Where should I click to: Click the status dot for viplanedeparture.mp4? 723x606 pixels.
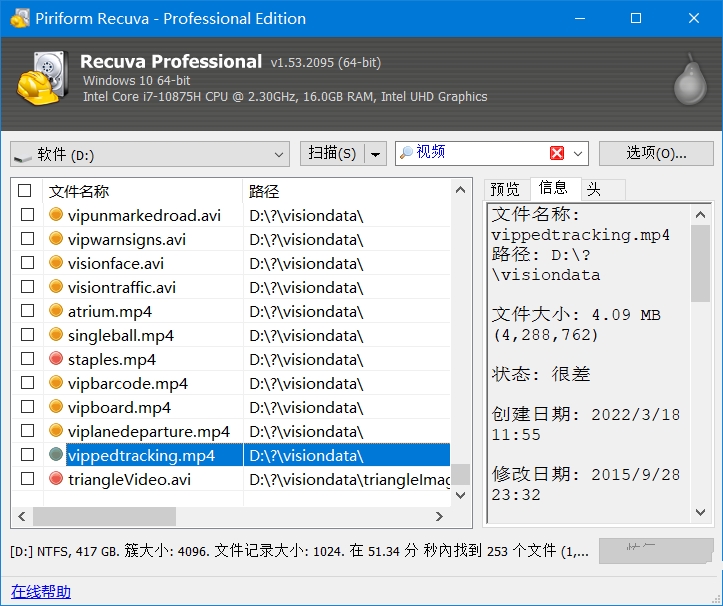point(56,430)
